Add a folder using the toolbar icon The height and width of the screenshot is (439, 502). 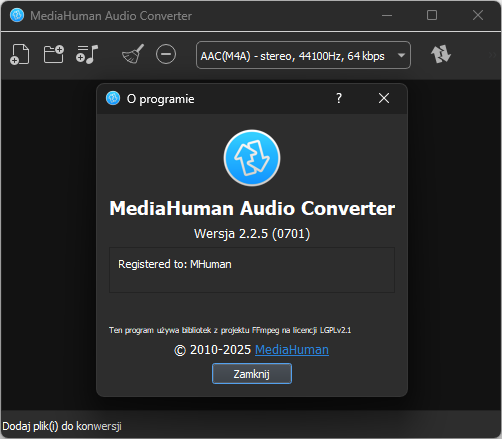(54, 54)
